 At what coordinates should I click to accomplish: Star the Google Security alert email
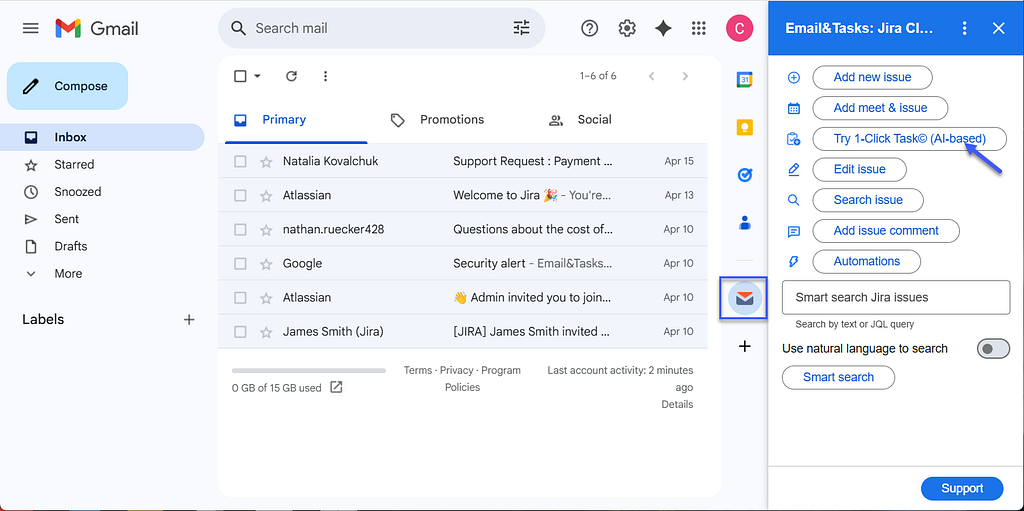[266, 263]
